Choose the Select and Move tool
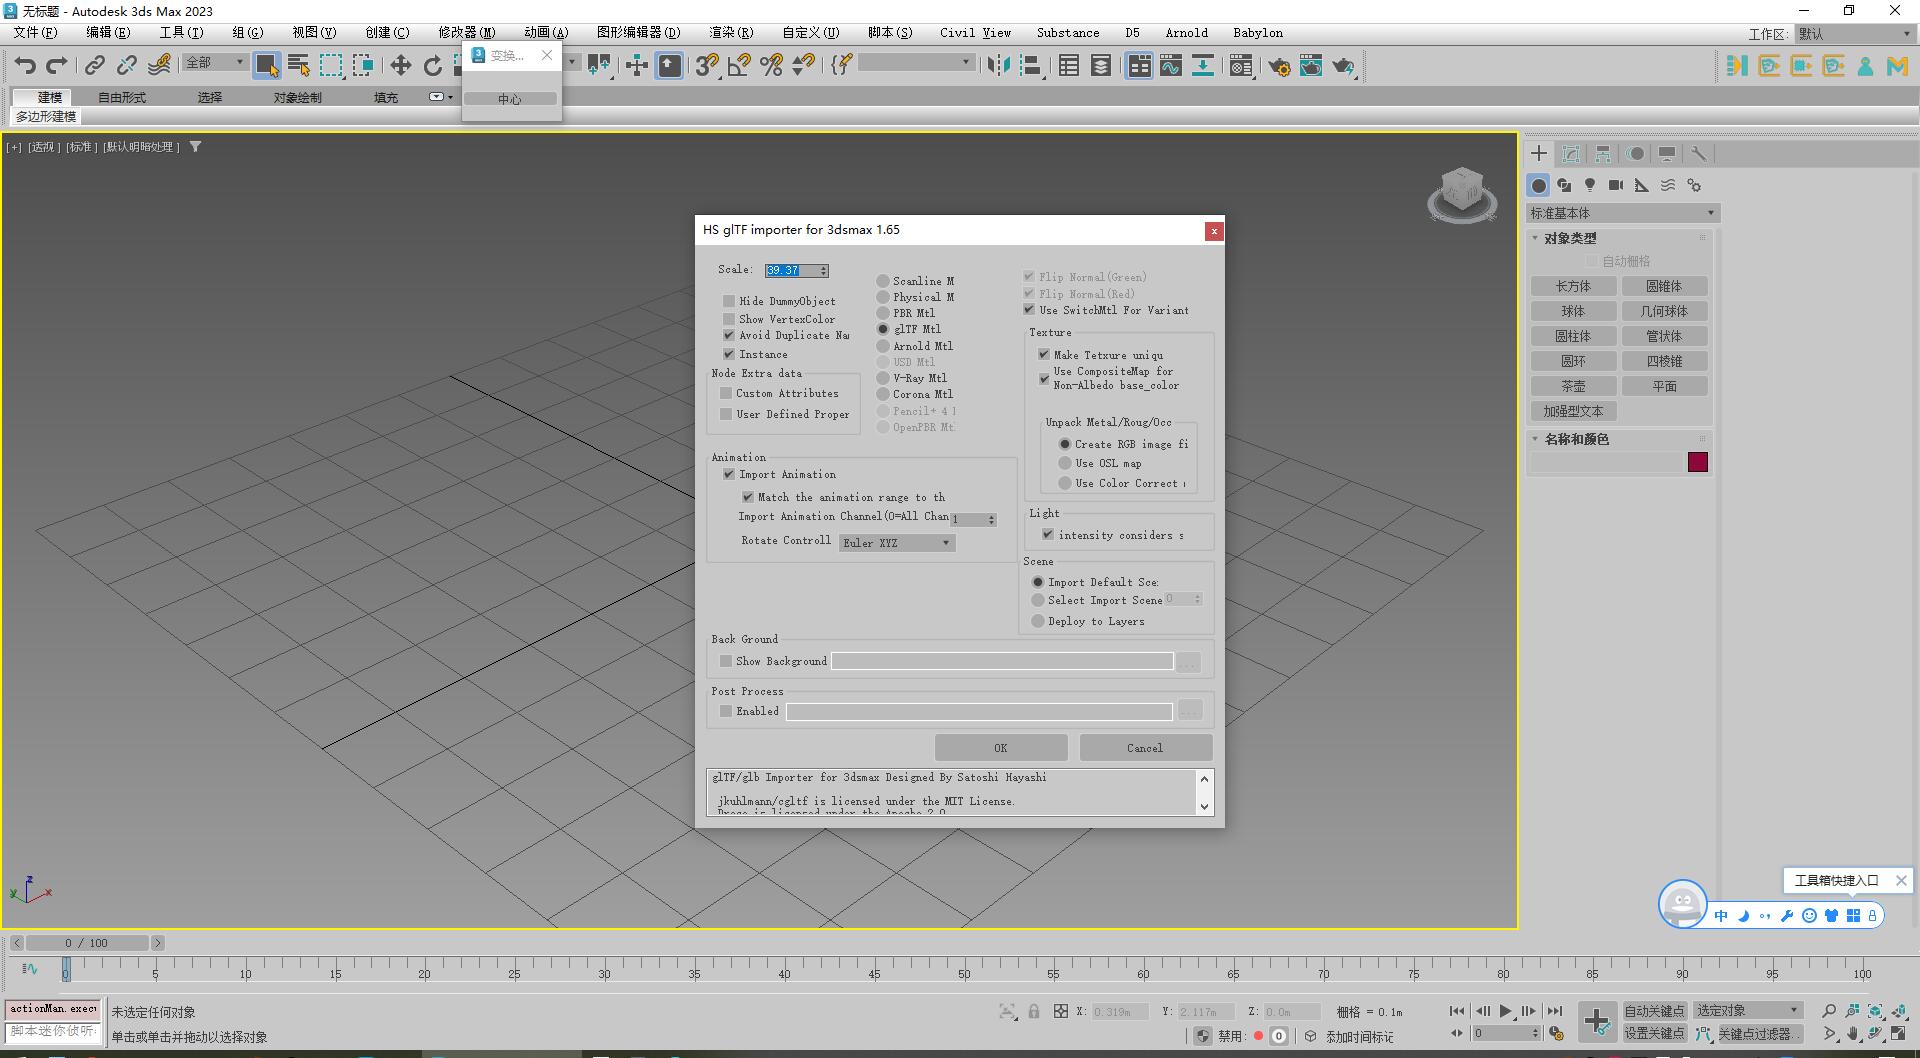The image size is (1920, 1058). coord(400,66)
